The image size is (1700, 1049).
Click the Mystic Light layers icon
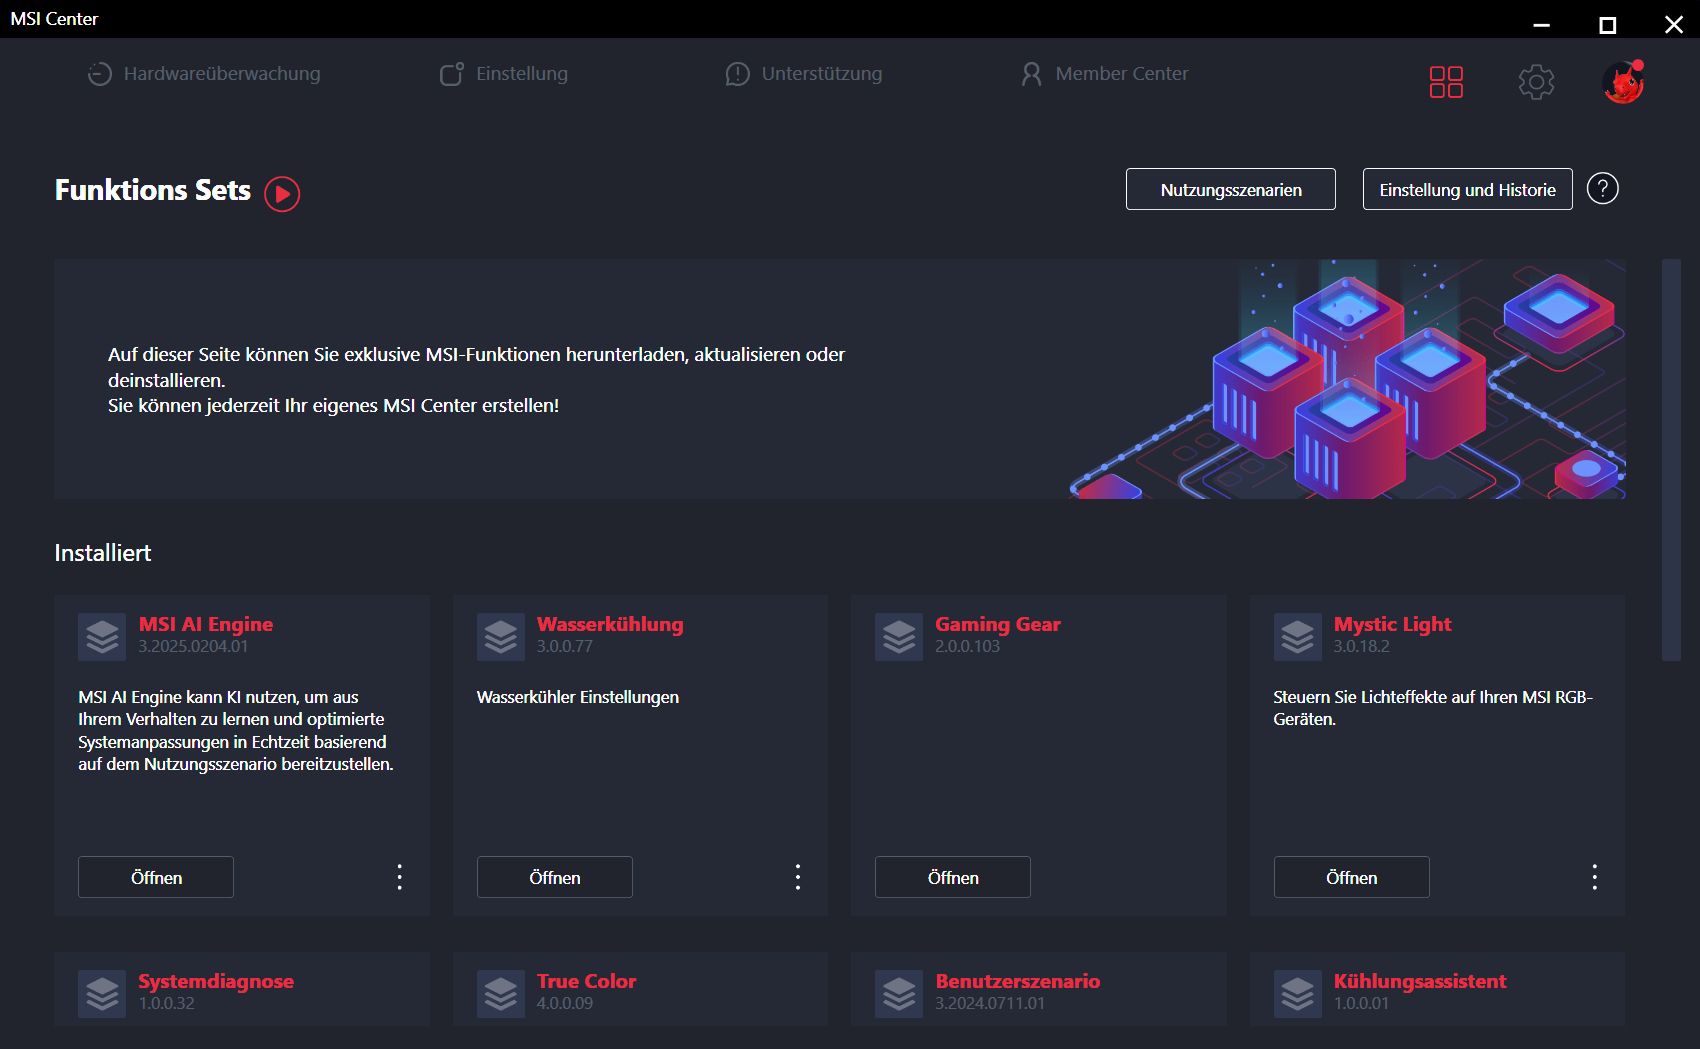(1297, 636)
